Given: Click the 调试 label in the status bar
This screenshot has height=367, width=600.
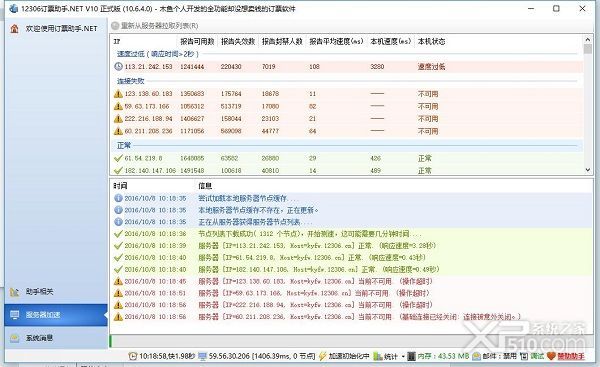Looking at the screenshot, I should click(537, 356).
